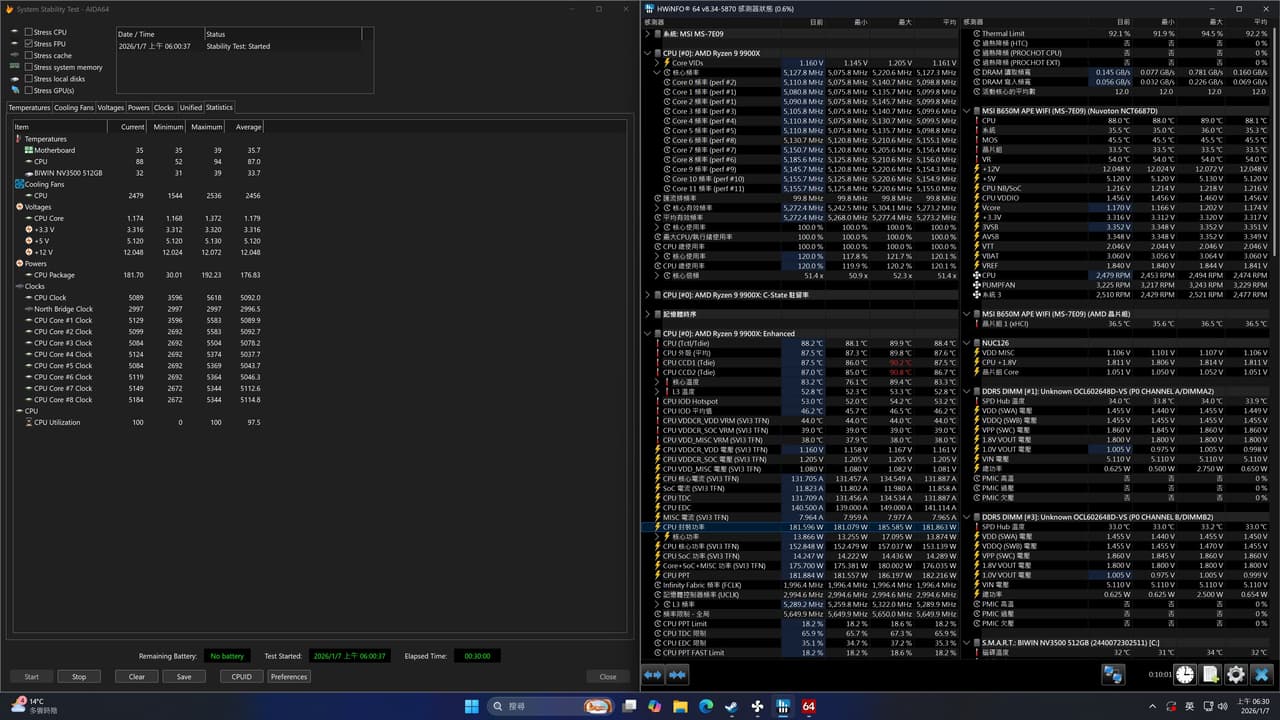Viewport: 1280px width, 720px height.
Task: Expand the Core VIDs row in HWiNFO
Action: point(657,63)
